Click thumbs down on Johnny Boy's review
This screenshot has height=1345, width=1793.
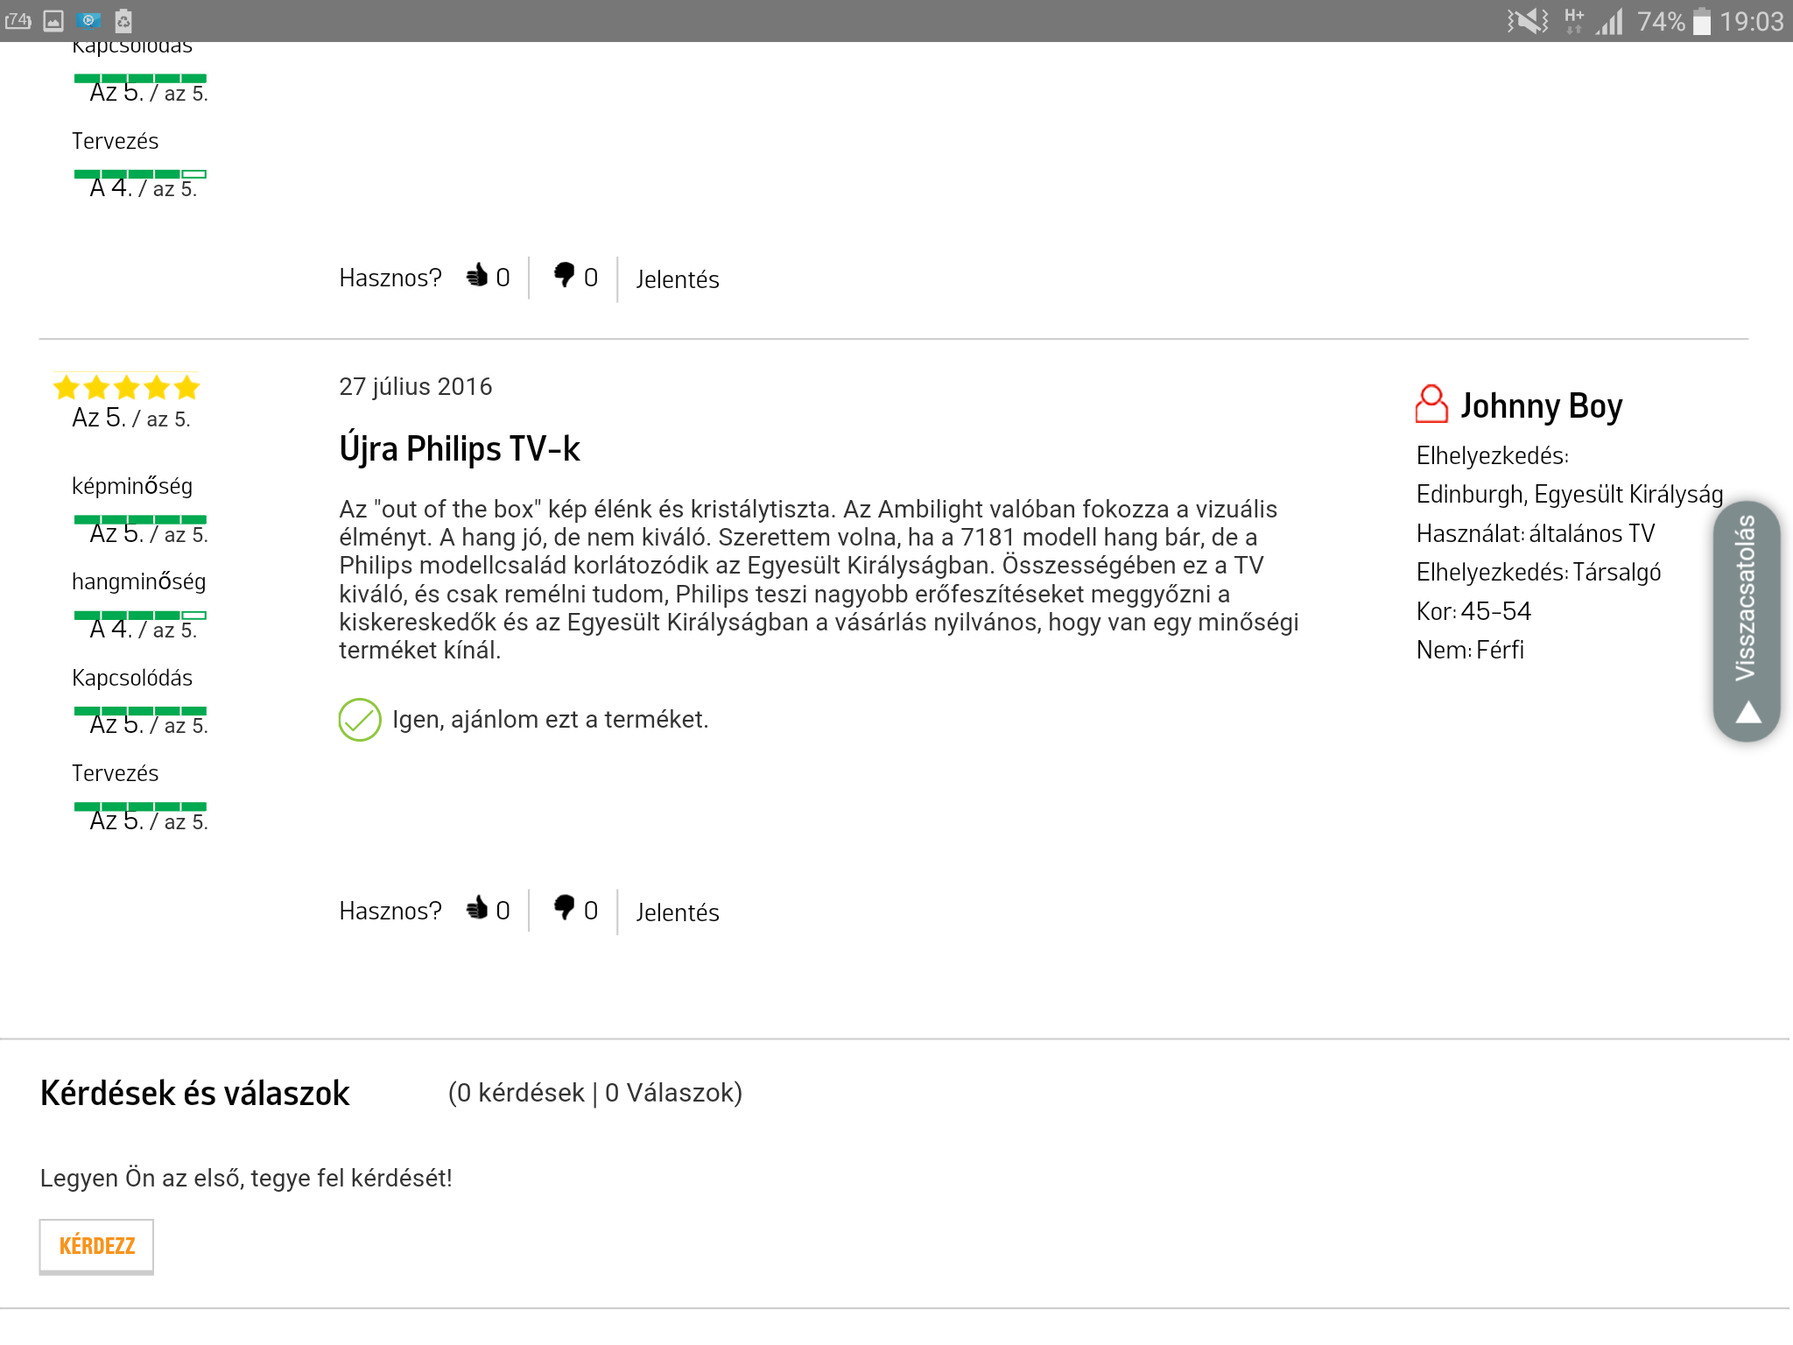pyautogui.click(x=565, y=908)
